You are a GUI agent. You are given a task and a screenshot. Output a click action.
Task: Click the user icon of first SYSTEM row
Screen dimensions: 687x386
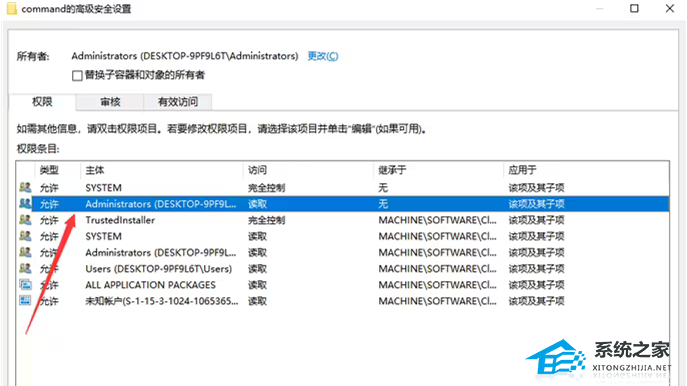[x=25, y=188]
